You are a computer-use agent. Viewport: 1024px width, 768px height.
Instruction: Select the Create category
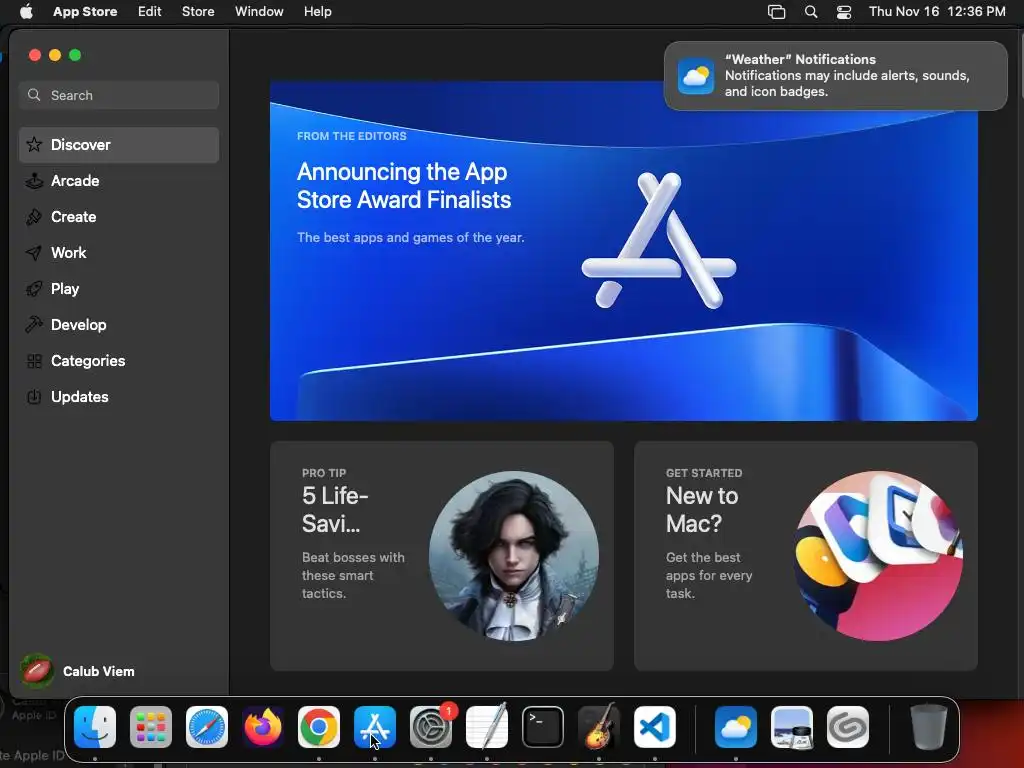coord(119,217)
